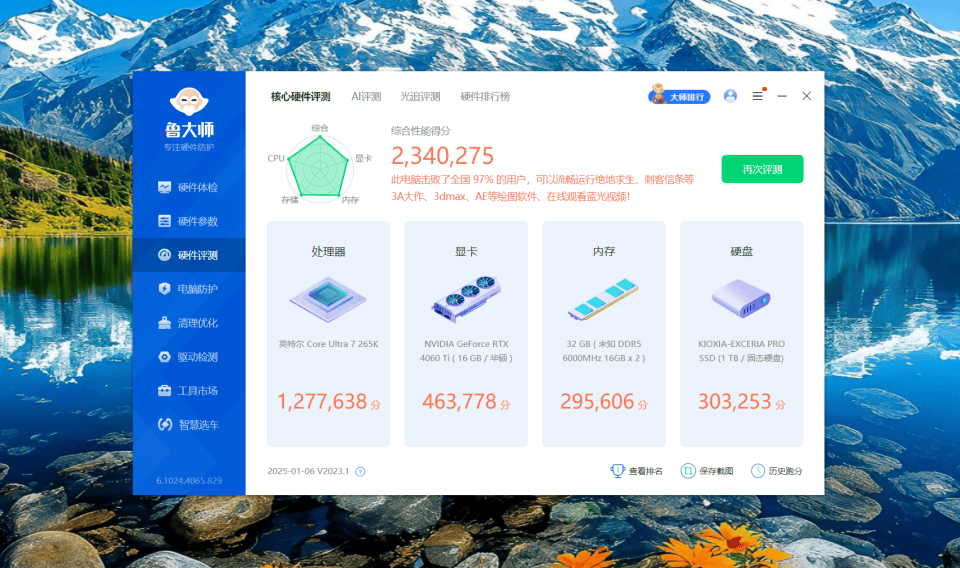Screen dimensions: 960x568
Task: Select 硬件参数 sidebar item
Action: pyautogui.click(x=188, y=221)
